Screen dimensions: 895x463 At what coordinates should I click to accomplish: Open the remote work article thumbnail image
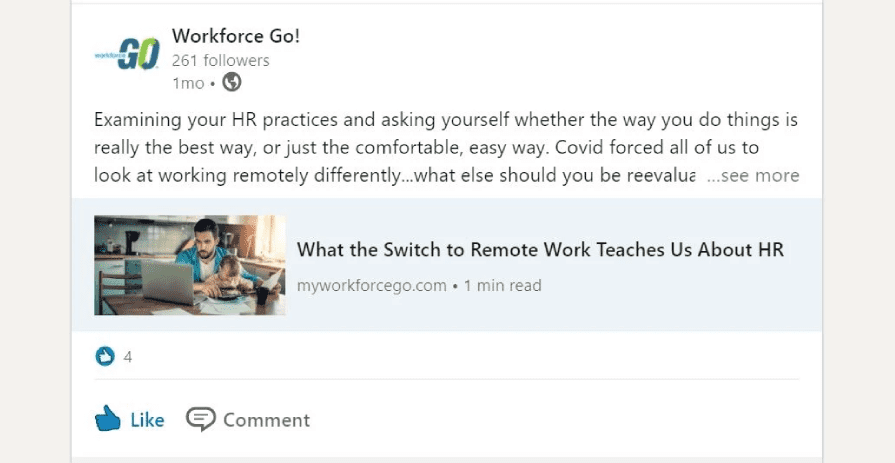(x=189, y=265)
